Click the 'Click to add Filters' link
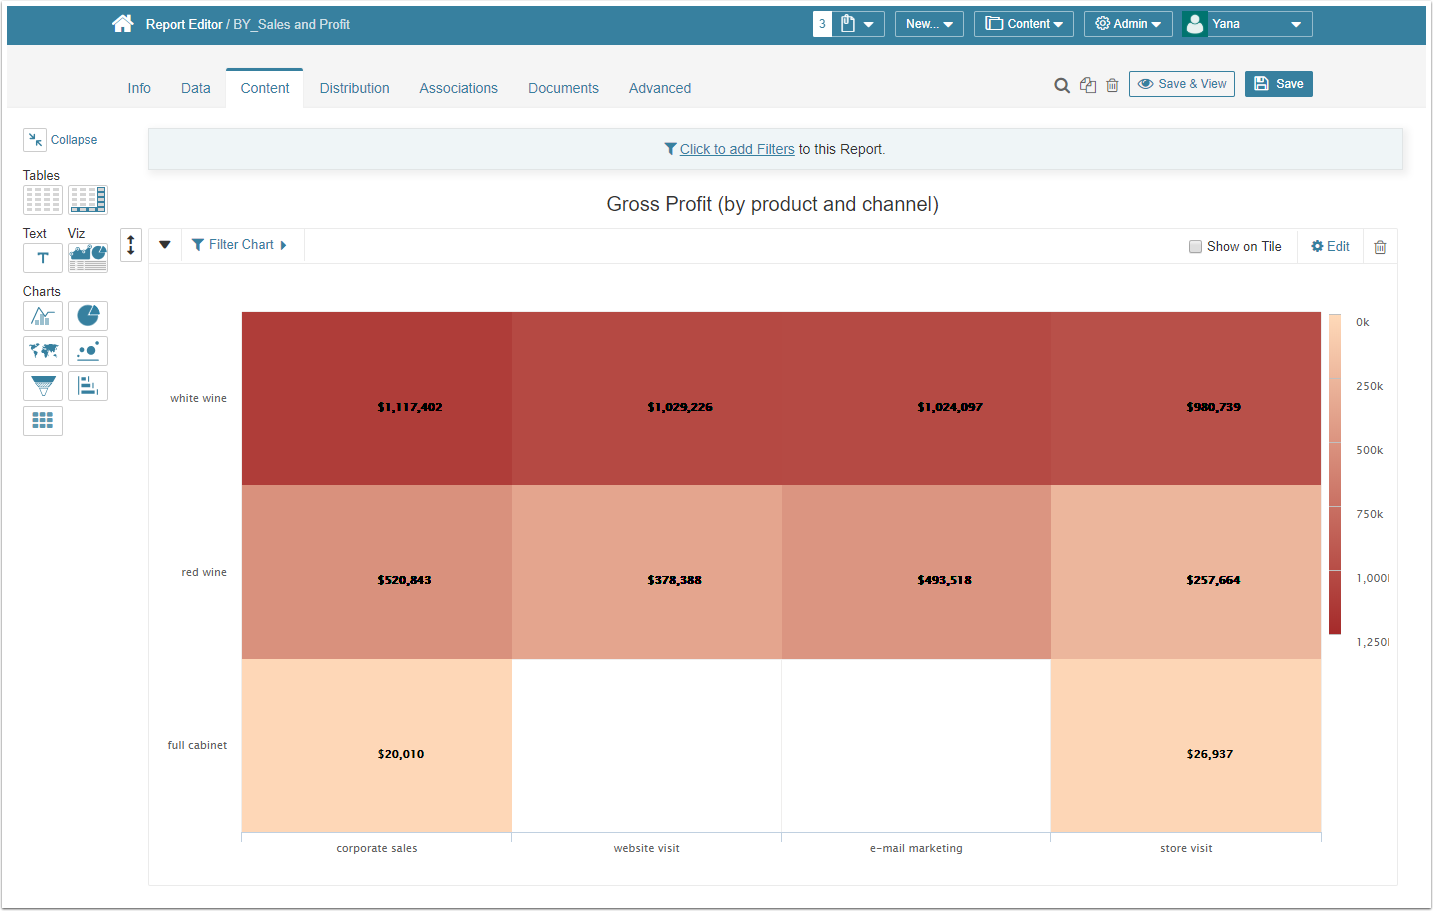 pos(737,149)
